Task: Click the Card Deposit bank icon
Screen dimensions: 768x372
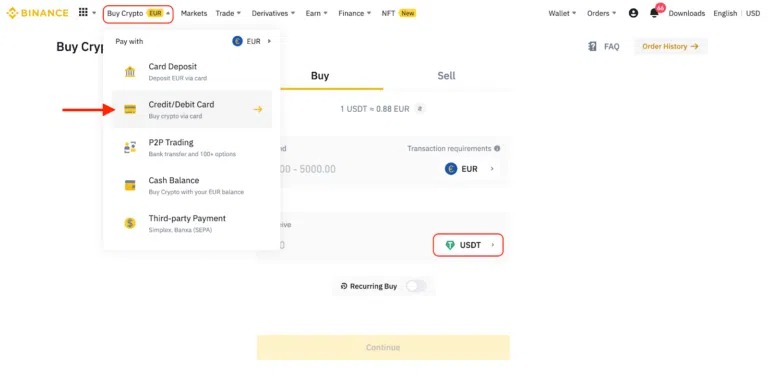Action: (130, 71)
